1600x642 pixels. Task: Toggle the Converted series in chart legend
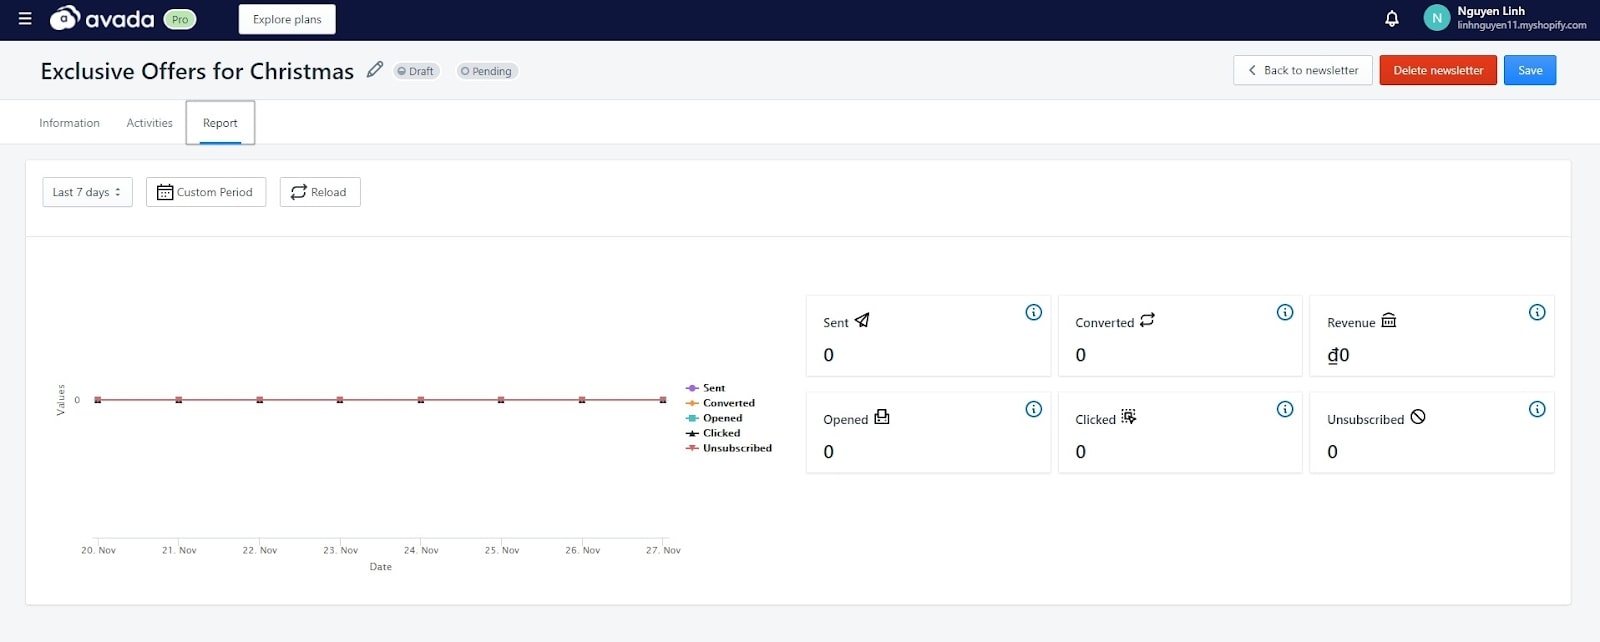(728, 403)
